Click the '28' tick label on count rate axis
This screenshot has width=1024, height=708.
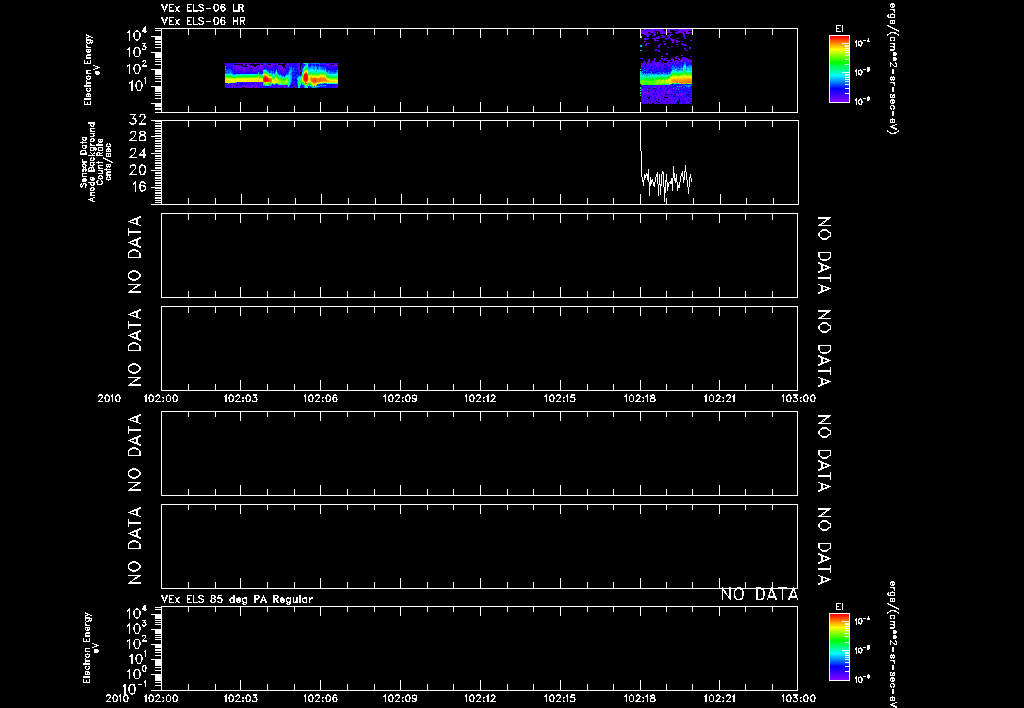(137, 137)
